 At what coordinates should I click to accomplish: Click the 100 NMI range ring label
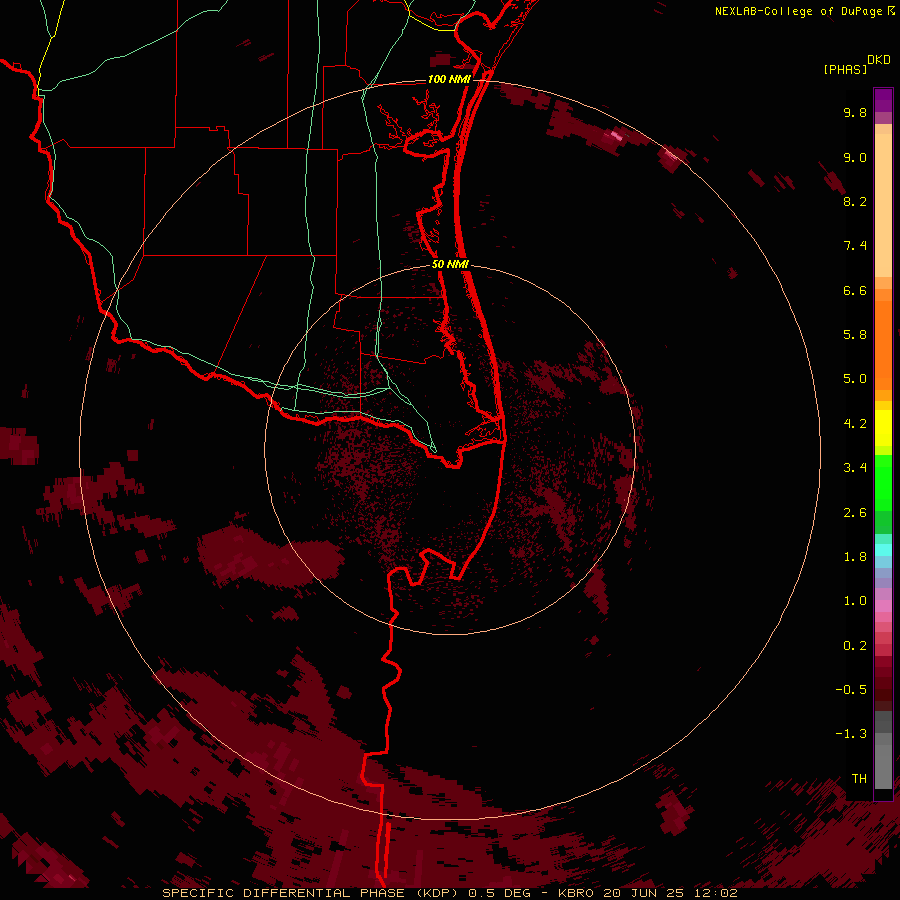pos(449,79)
